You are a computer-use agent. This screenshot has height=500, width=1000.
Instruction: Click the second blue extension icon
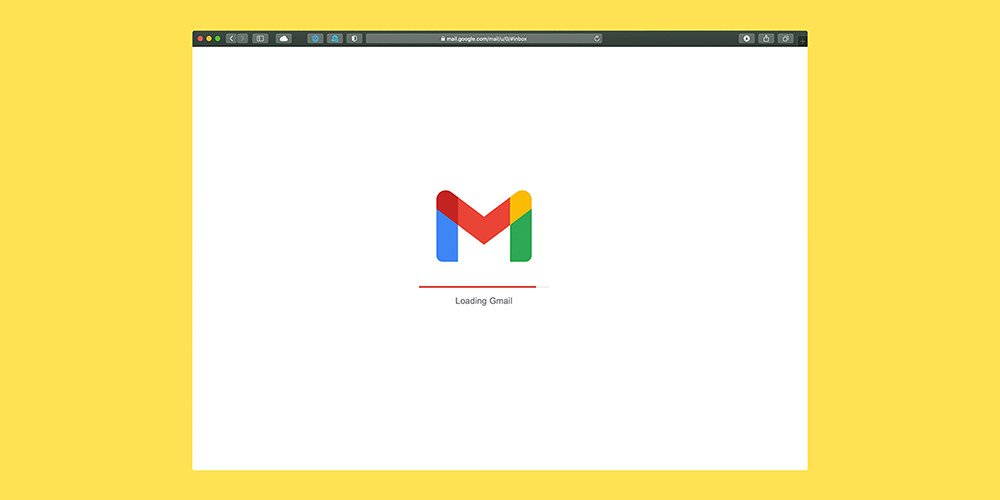pyautogui.click(x=335, y=39)
